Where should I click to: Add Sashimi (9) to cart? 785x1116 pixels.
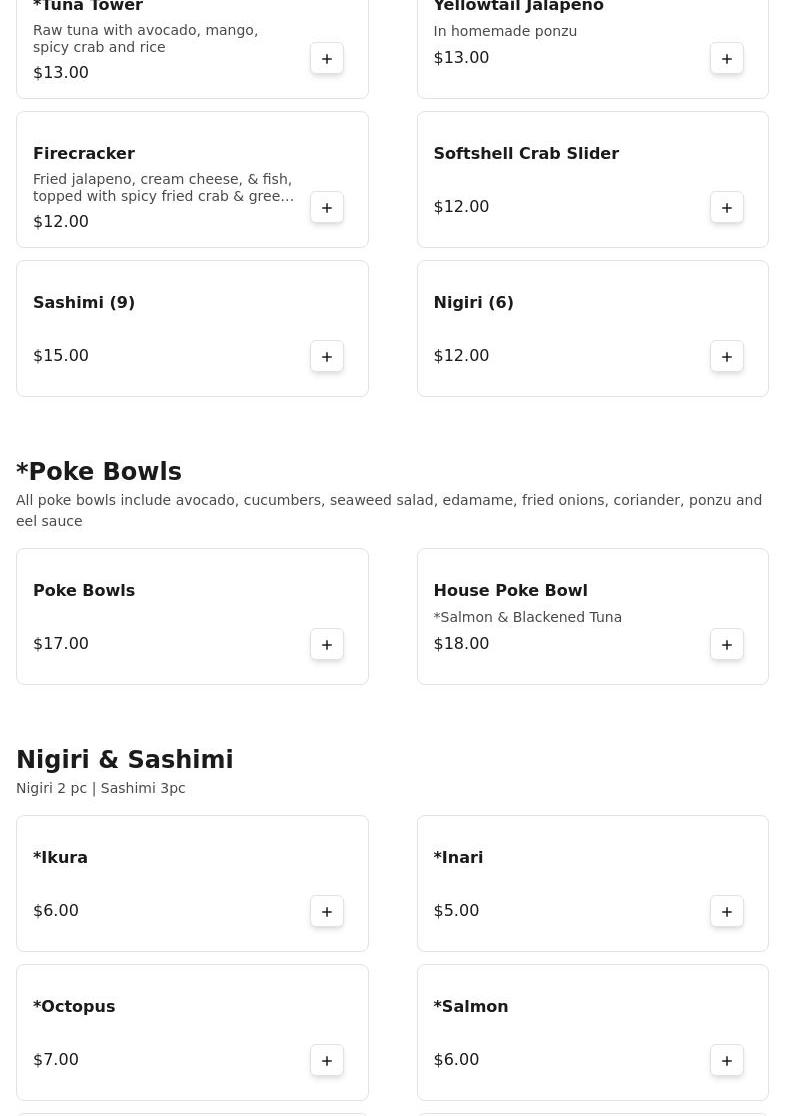[x=327, y=357]
